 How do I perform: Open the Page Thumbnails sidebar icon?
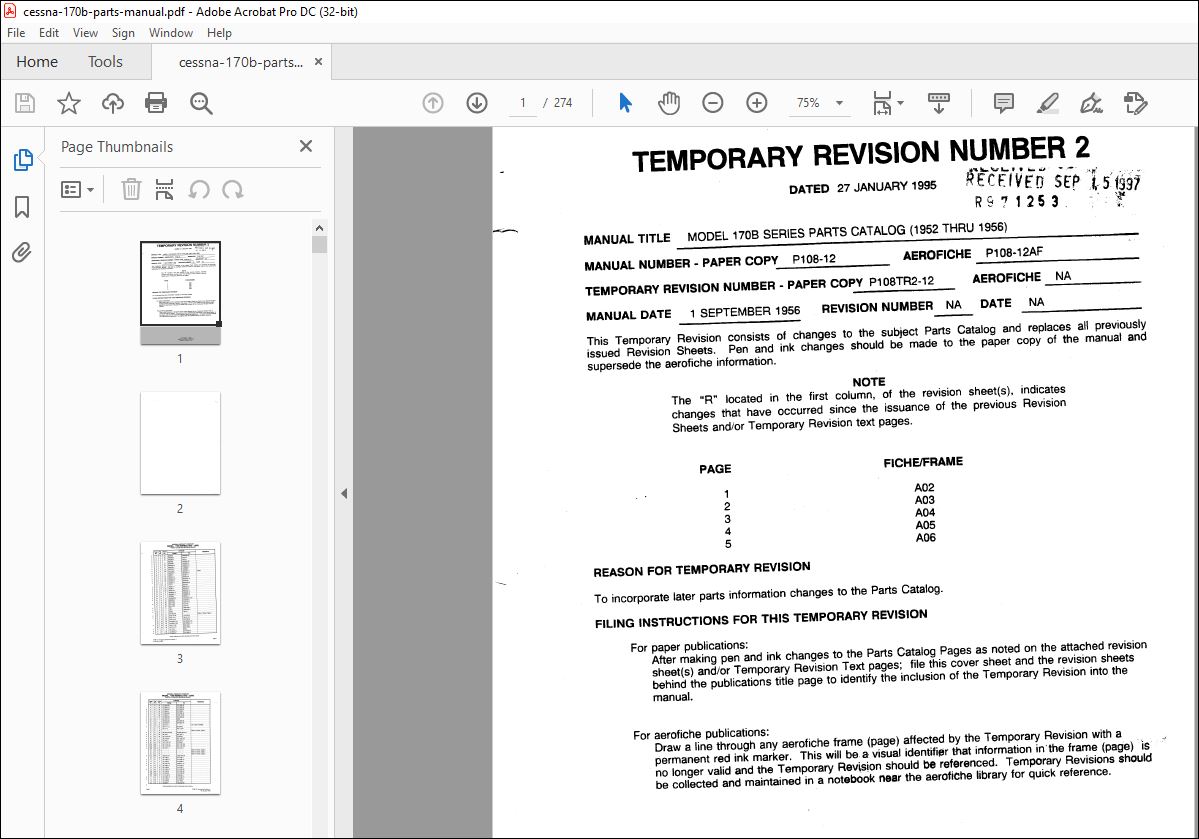[x=23, y=160]
